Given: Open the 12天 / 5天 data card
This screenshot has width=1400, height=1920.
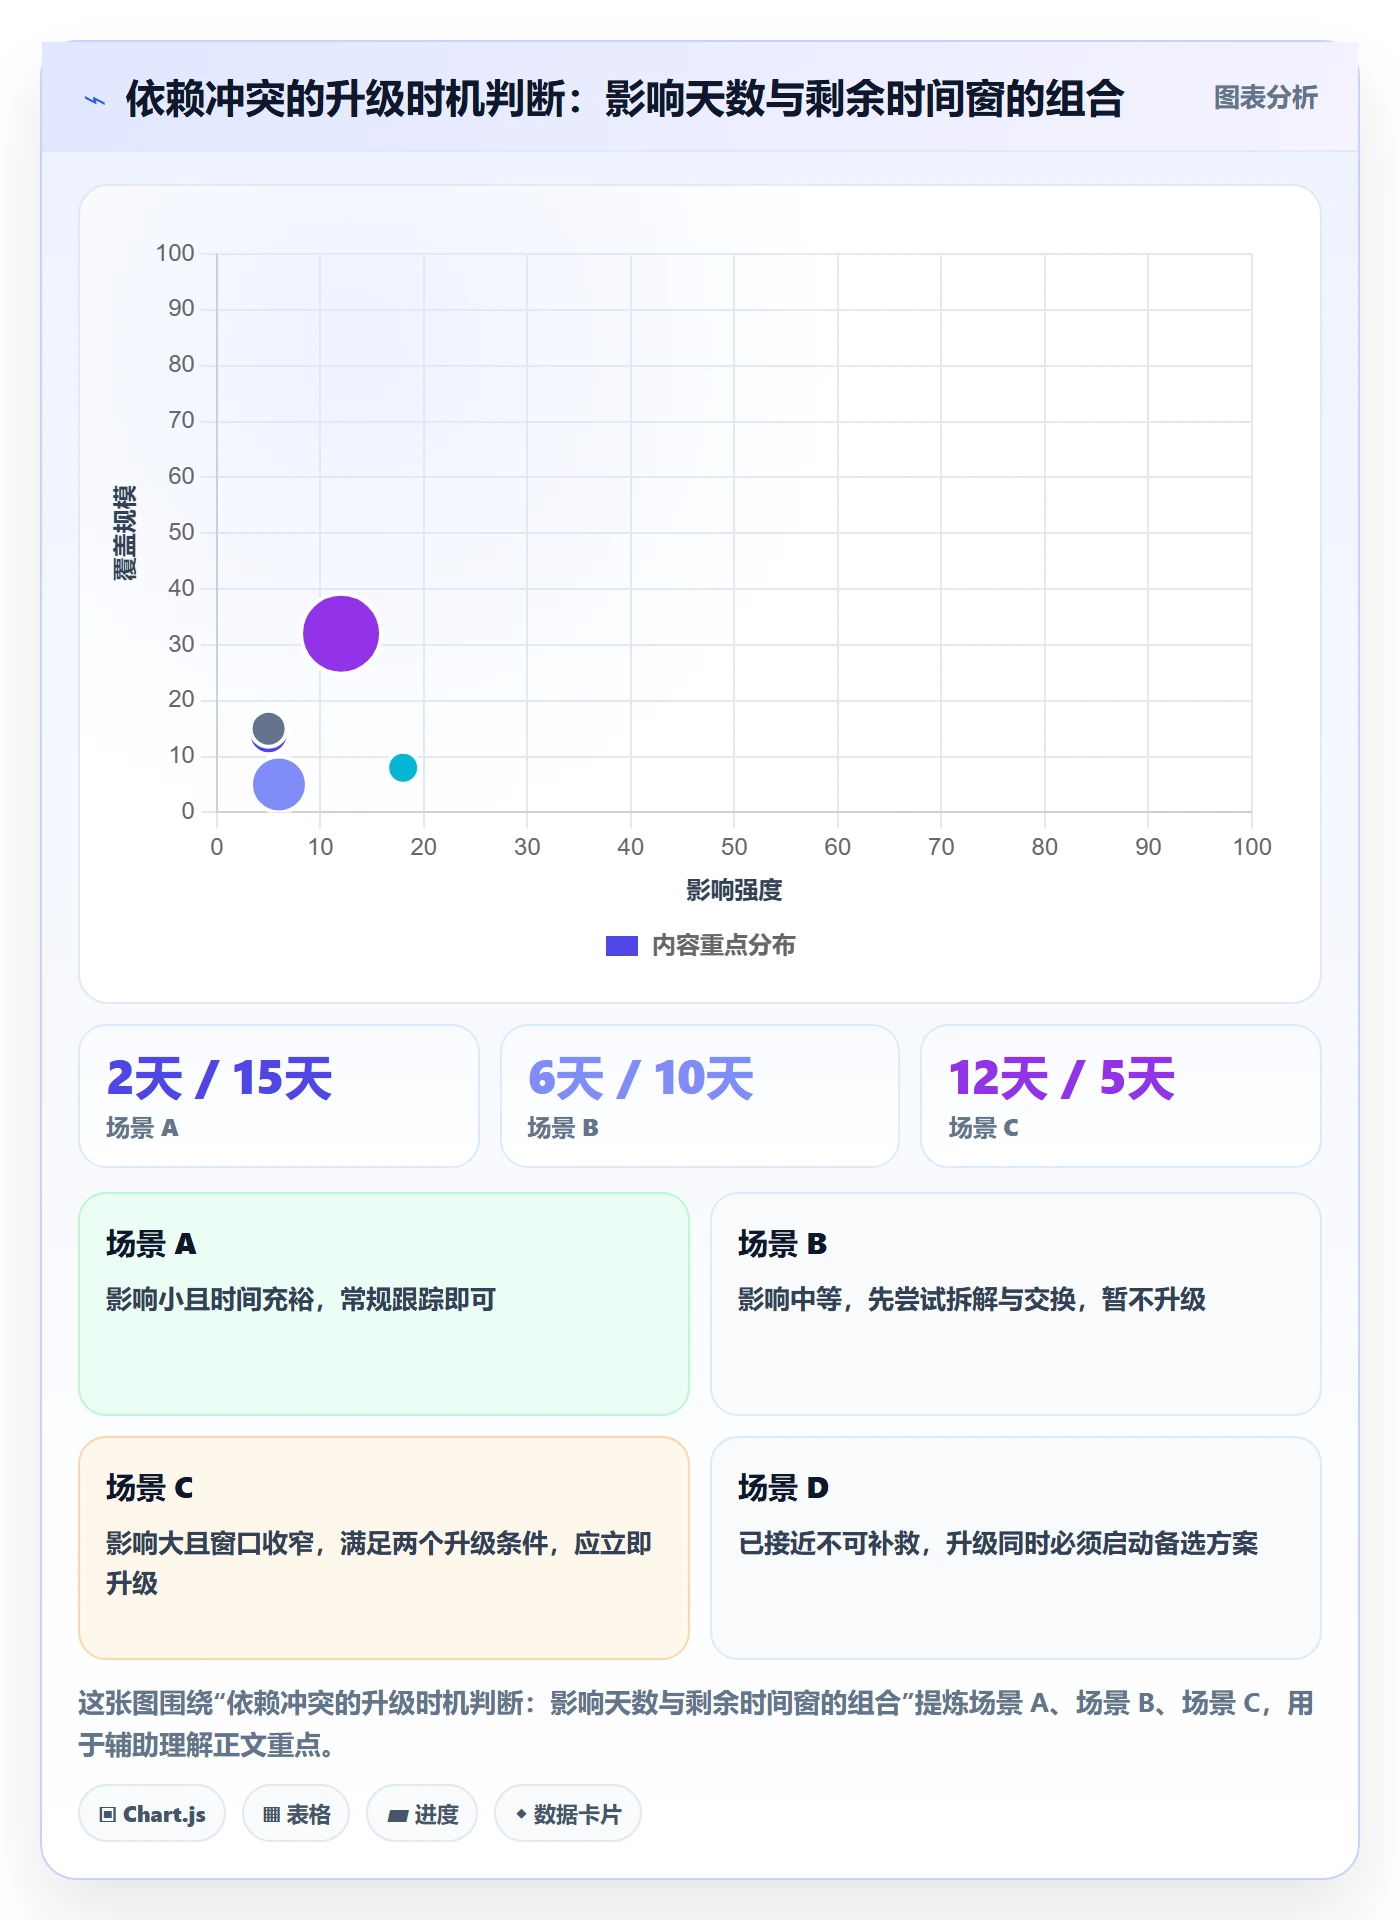Looking at the screenshot, I should point(1121,1096).
